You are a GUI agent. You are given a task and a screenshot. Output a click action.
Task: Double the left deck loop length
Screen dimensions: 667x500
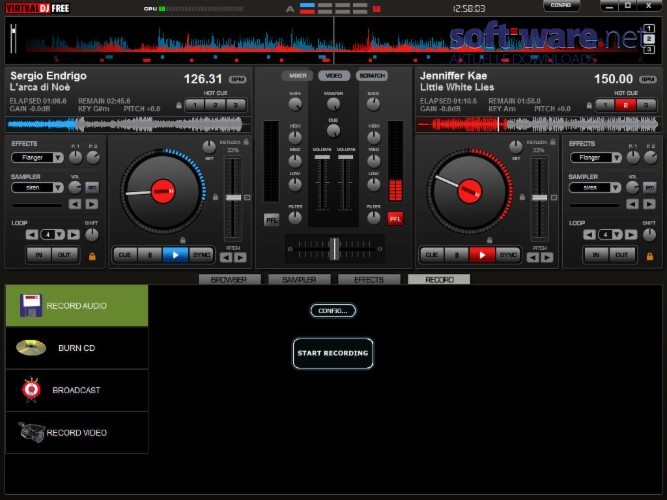(x=73, y=234)
